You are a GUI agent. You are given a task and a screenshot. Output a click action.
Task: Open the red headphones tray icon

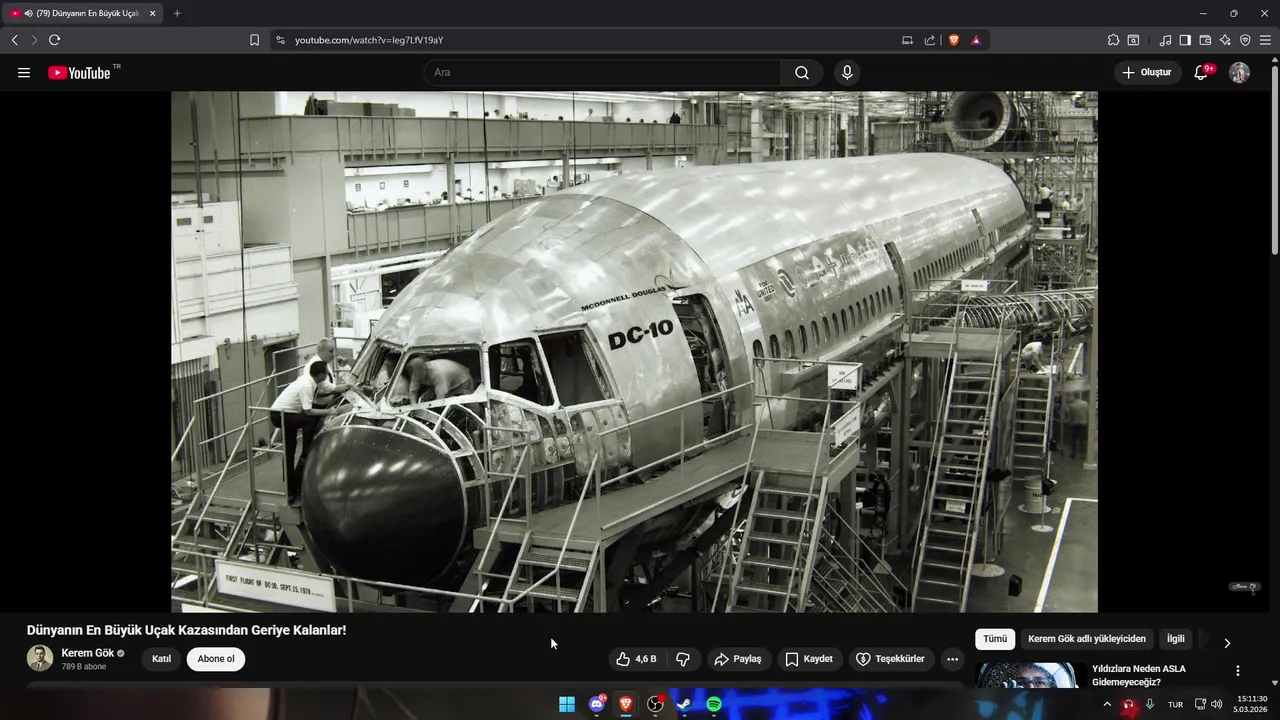(x=1129, y=704)
